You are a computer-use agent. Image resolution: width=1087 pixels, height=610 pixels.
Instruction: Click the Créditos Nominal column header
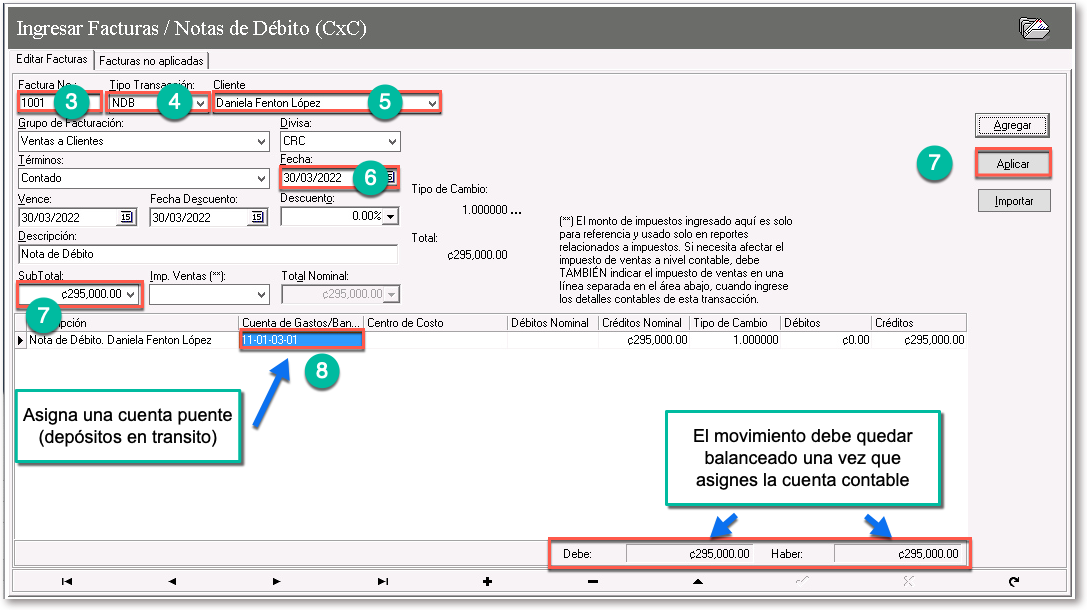[x=643, y=323]
